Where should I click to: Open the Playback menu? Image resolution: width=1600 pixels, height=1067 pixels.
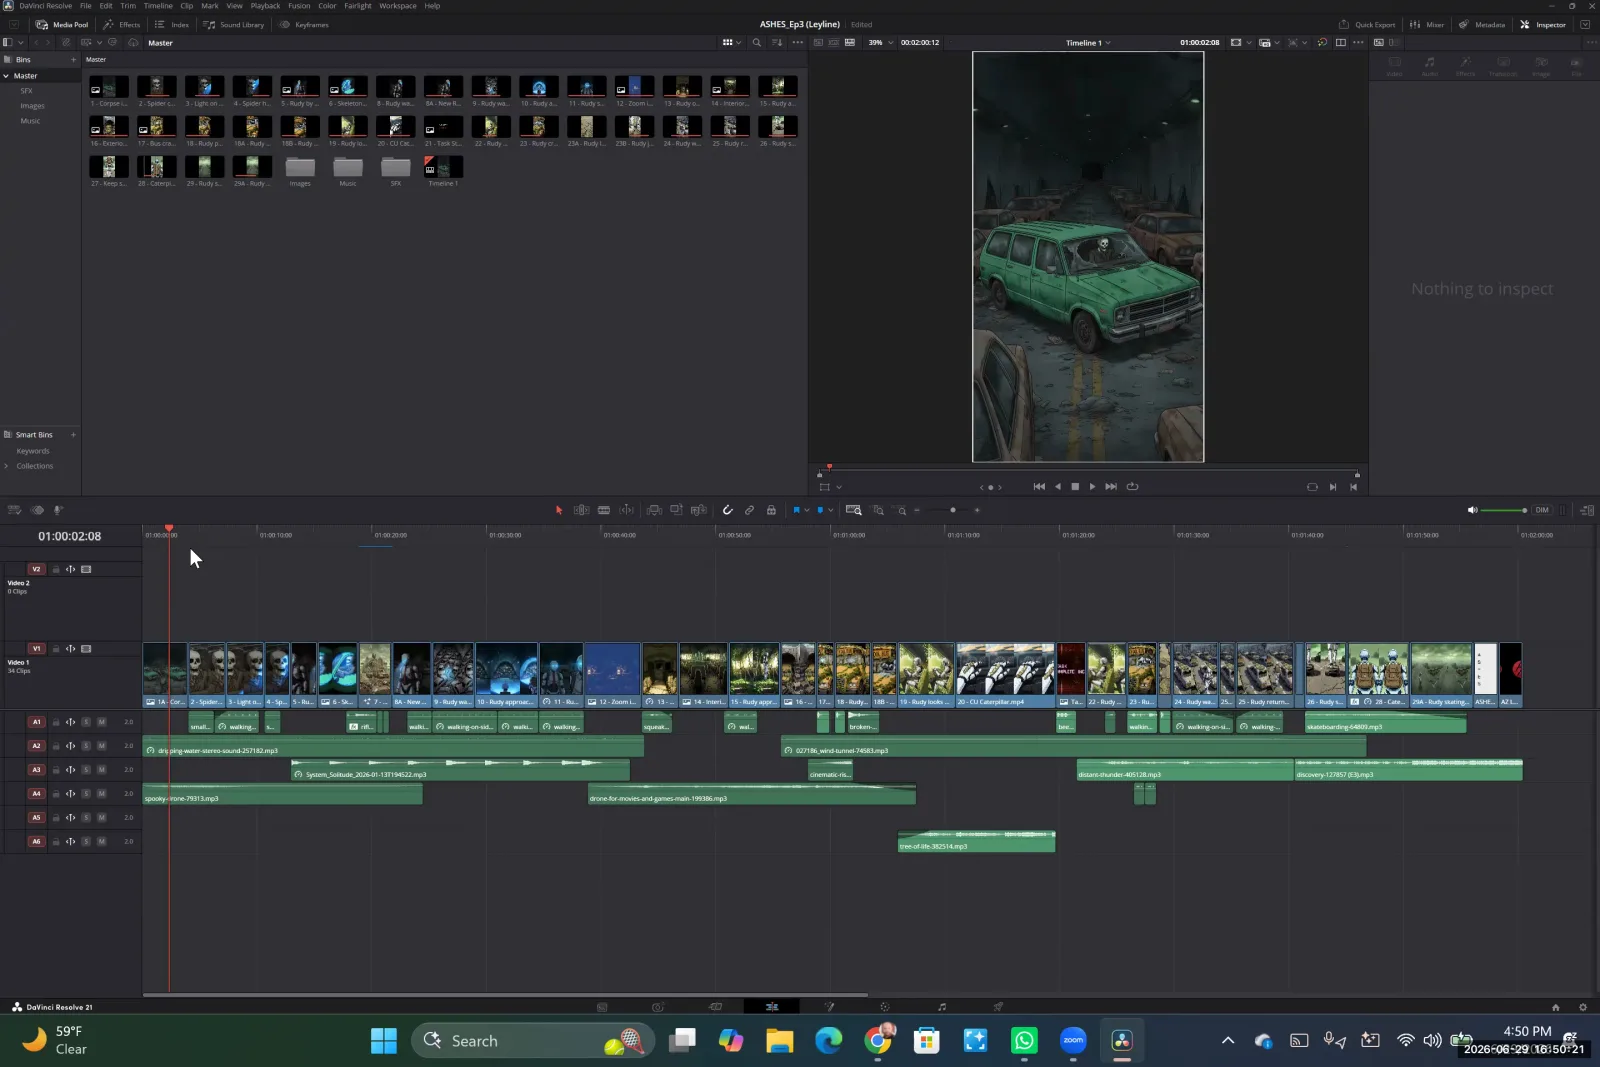coord(265,6)
